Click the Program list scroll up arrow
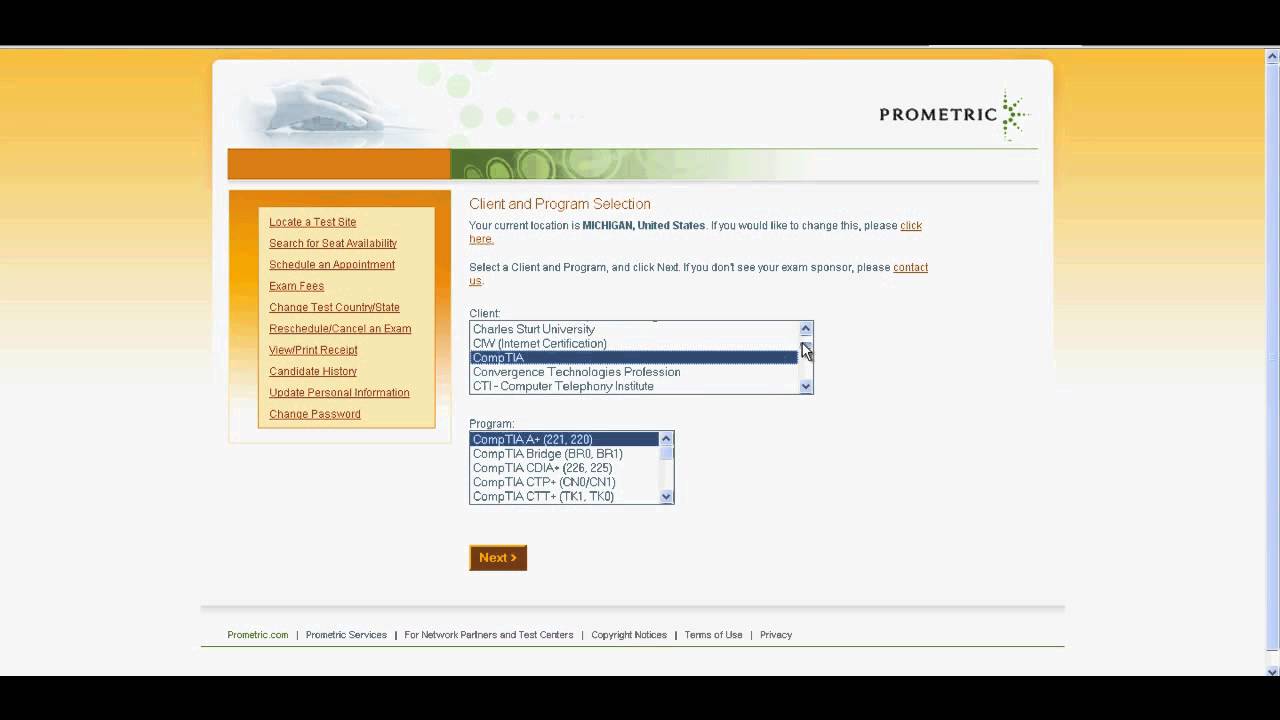The image size is (1280, 720). (666, 439)
